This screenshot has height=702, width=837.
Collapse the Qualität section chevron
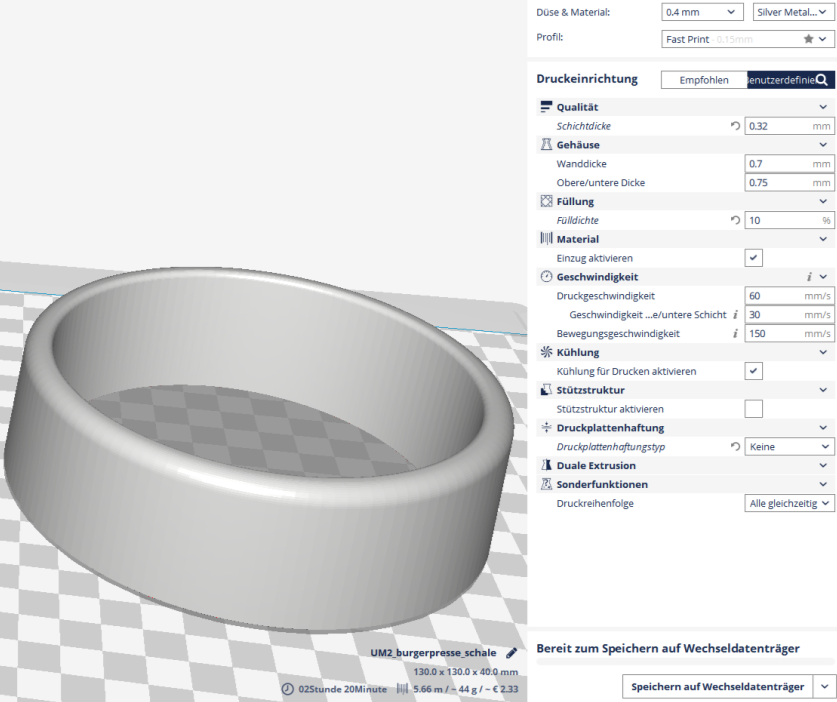[x=823, y=107]
